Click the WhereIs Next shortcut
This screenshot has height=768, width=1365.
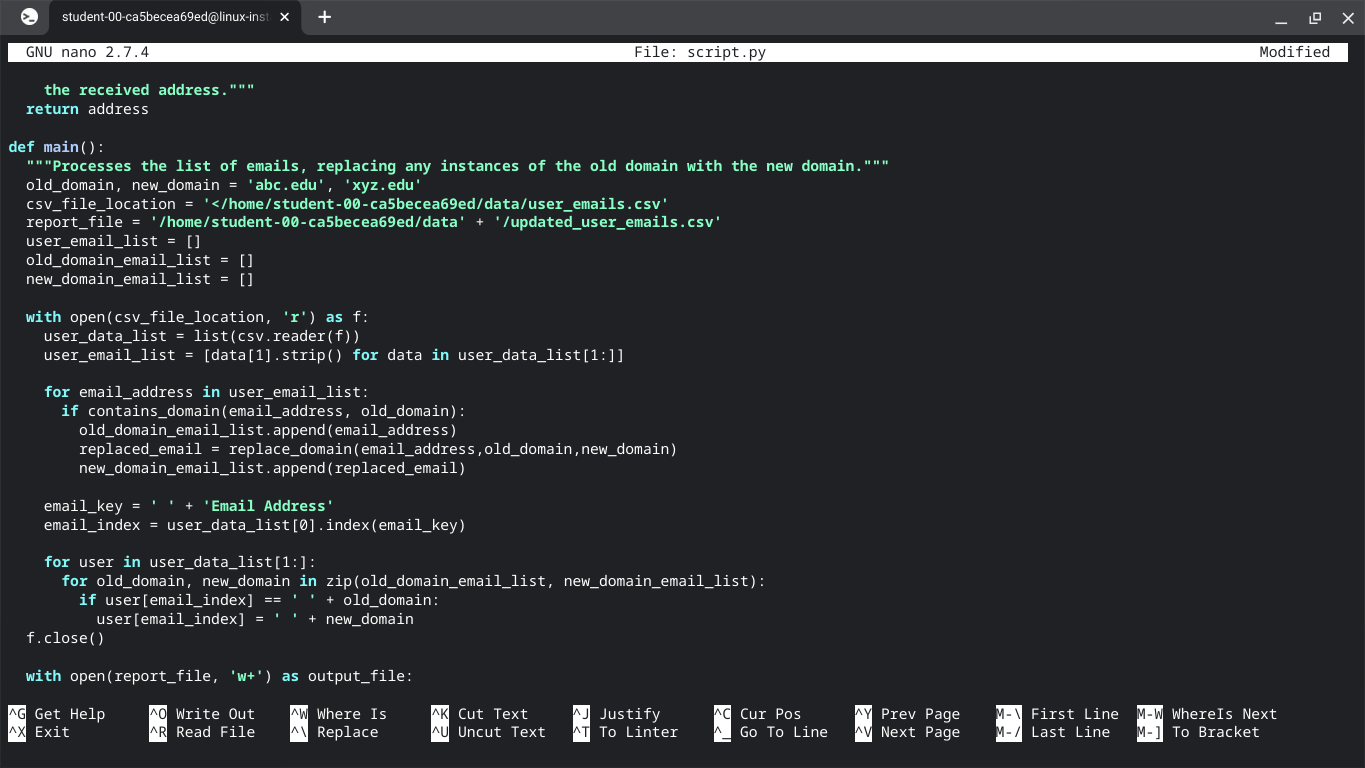[1207, 714]
